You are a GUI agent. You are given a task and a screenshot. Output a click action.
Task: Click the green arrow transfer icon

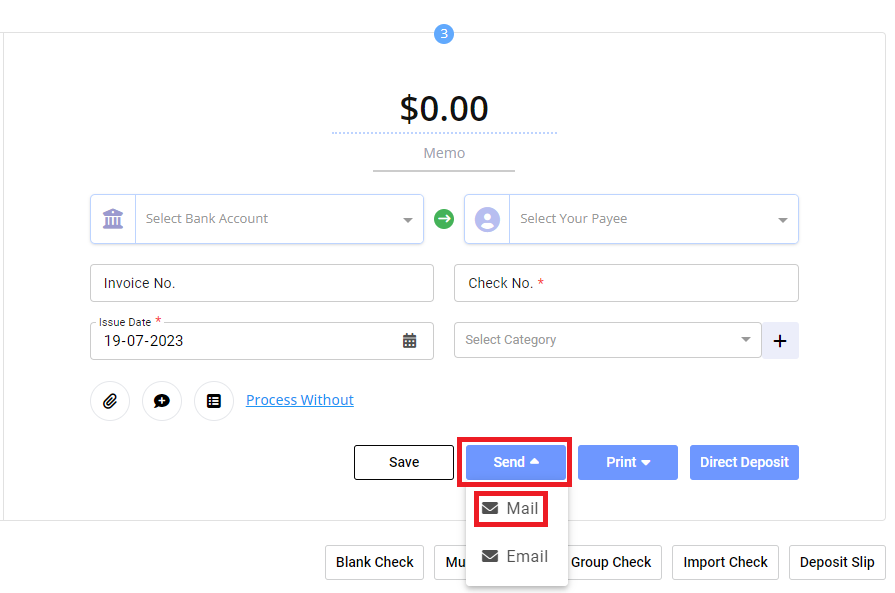444,219
